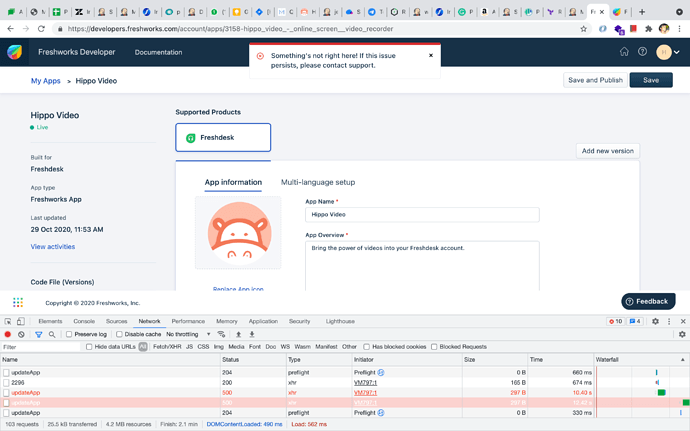Enable the Preserve log checkbox
The width and height of the screenshot is (690, 431).
[x=69, y=334]
